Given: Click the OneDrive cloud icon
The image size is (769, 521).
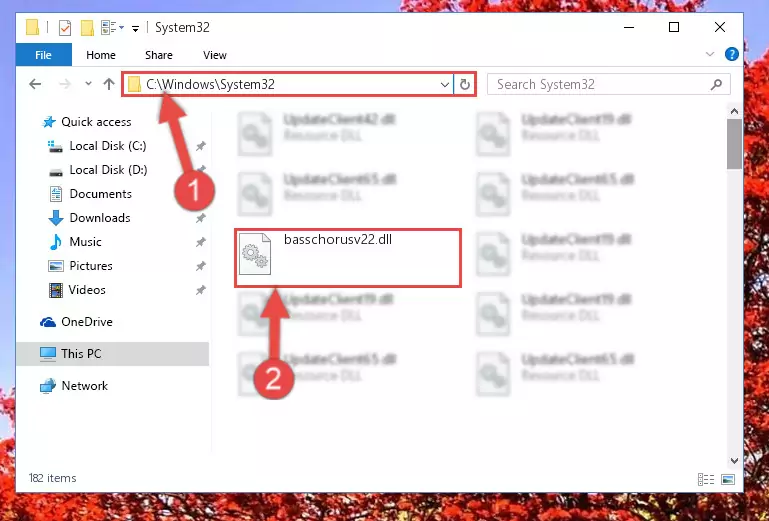Looking at the screenshot, I should coord(48,322).
